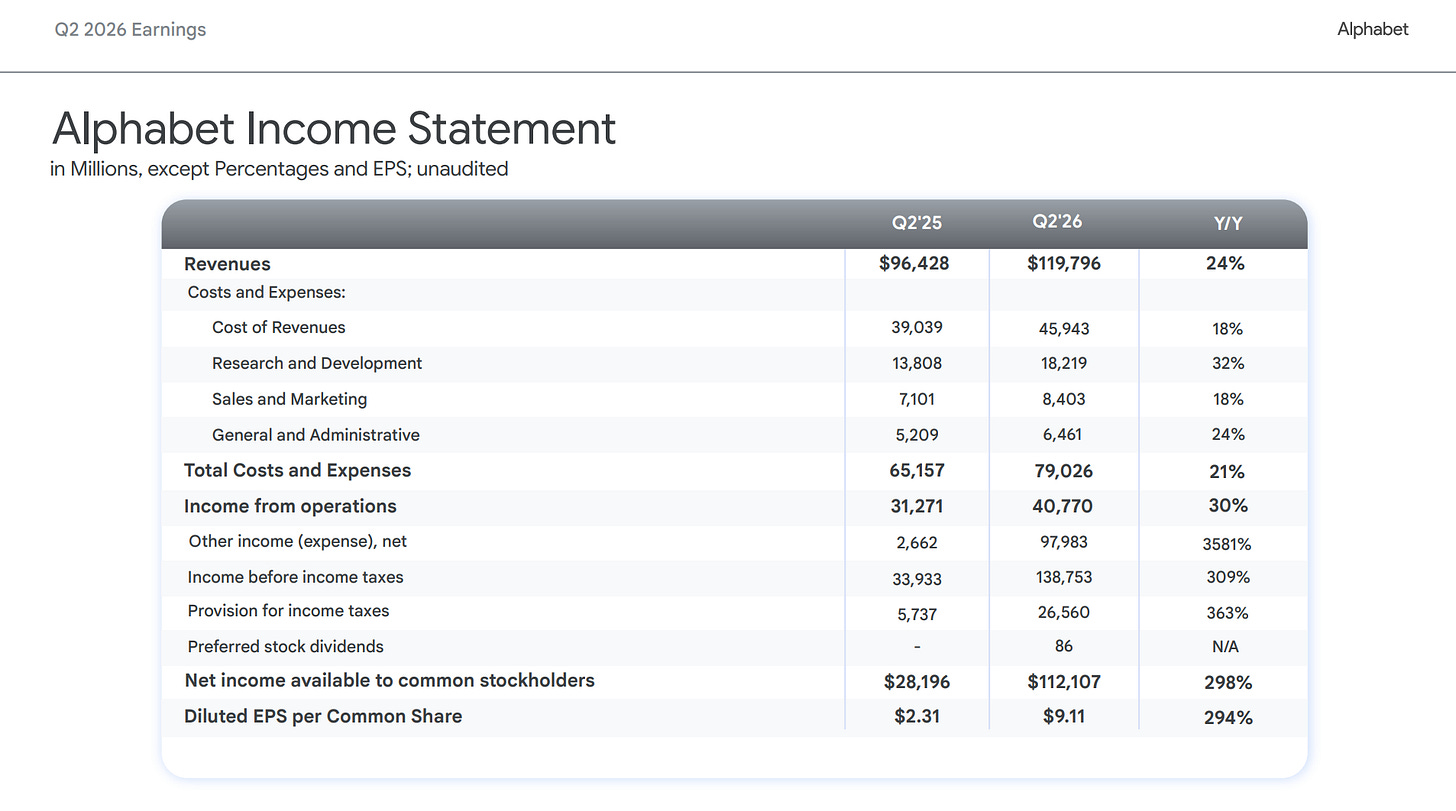Viewport: 1456px width, 811px height.
Task: Click the 45,943 Cost of Revenues value
Action: pyautogui.click(x=1064, y=328)
